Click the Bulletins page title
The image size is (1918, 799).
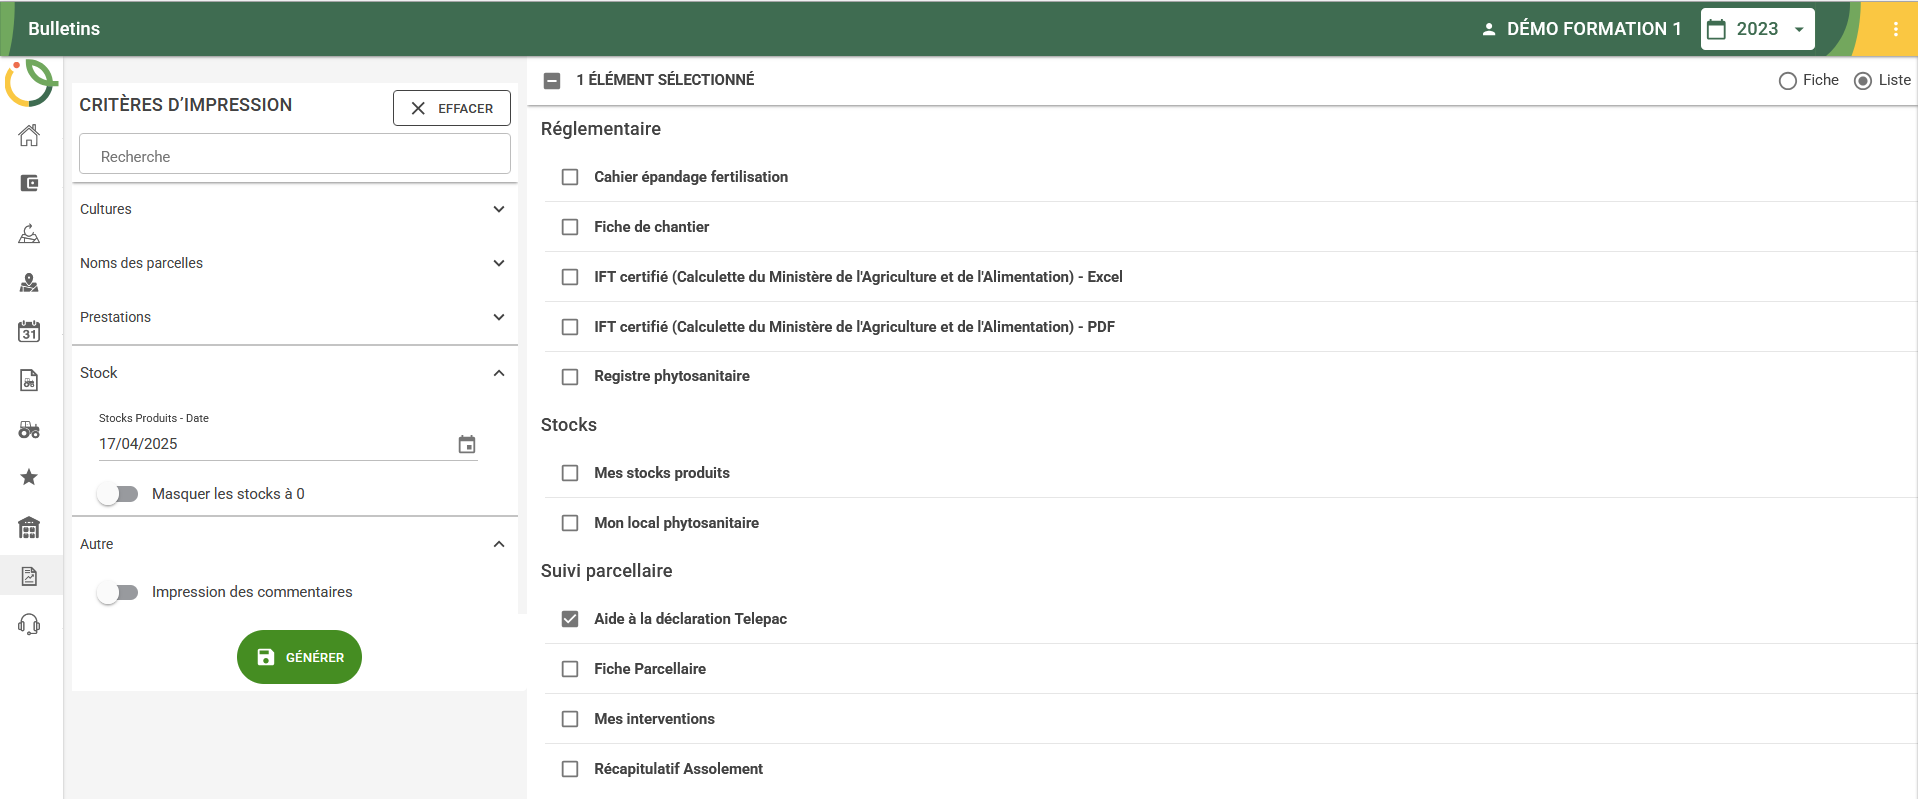click(x=64, y=29)
